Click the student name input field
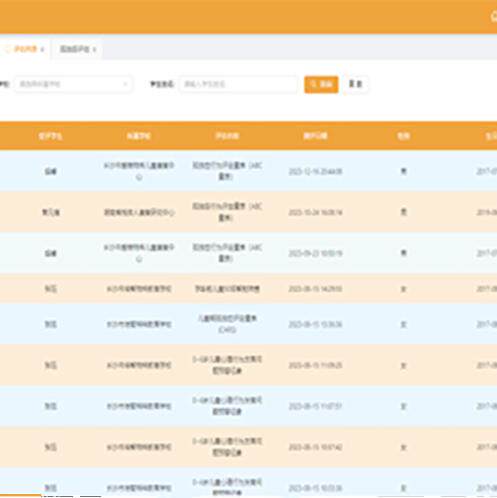Viewport: 497px width, 498px height. (238, 84)
